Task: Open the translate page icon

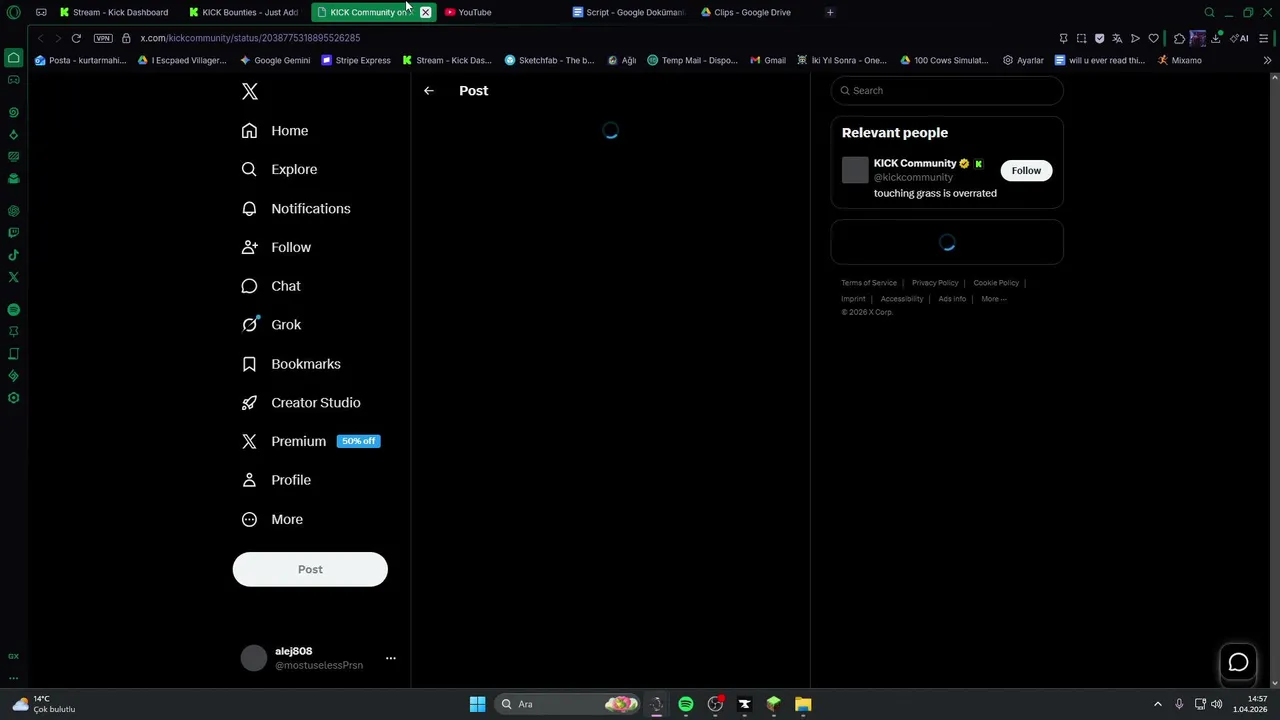Action: point(1117,38)
